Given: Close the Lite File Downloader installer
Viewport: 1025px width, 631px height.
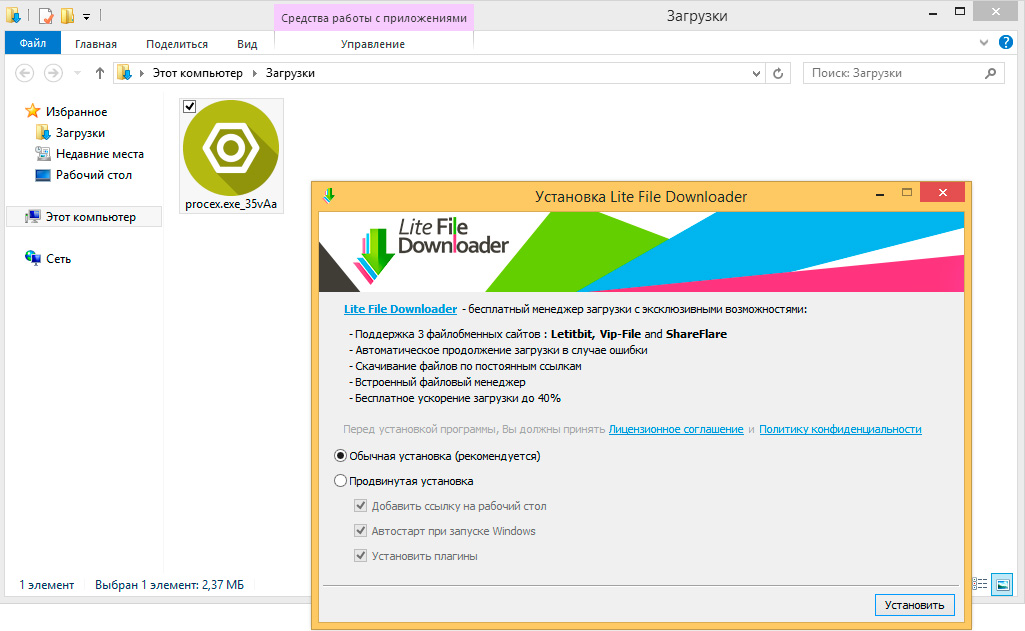Looking at the screenshot, I should (942, 192).
